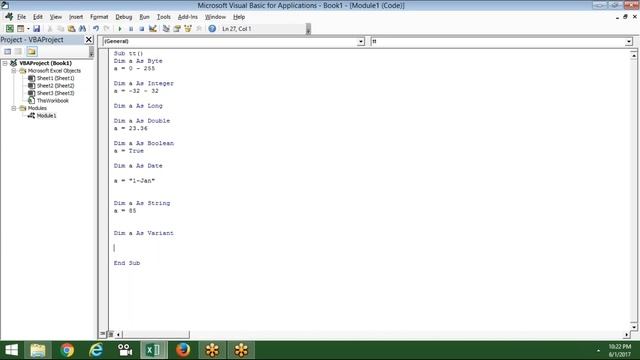Open Visual Basic Help question mark icon
The image size is (640, 360).
pyautogui.click(x=212, y=29)
